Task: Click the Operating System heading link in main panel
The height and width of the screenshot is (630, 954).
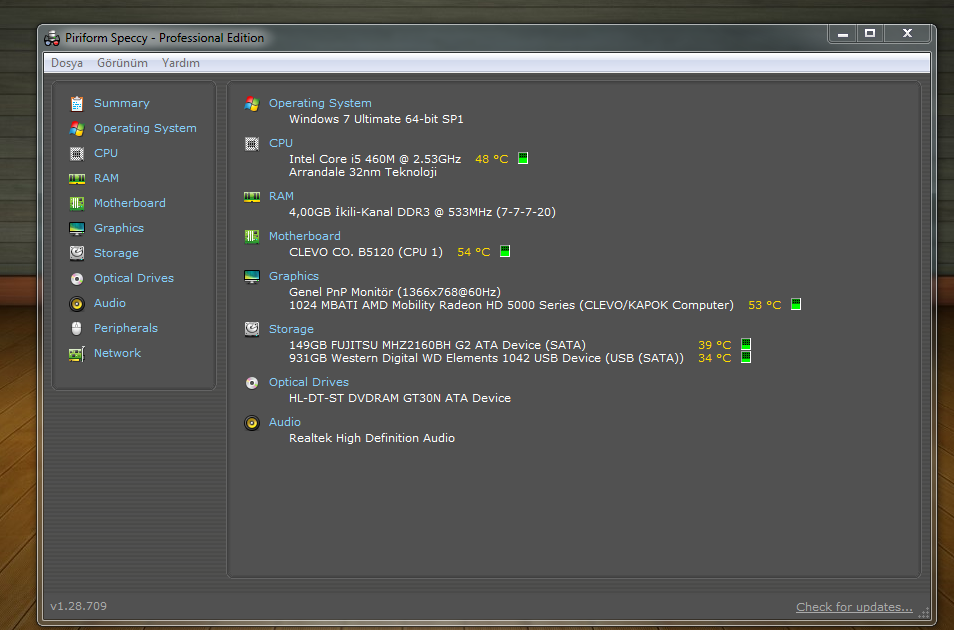Action: pyautogui.click(x=320, y=103)
